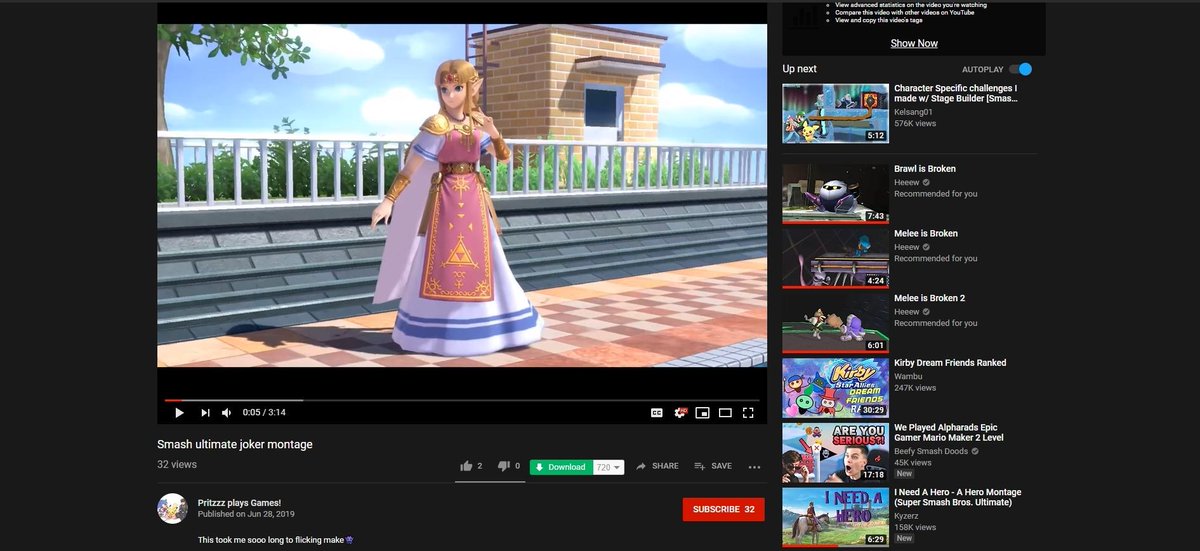Screen dimensions: 1200x551
Task: Click the Wambu channel name
Action: [908, 376]
